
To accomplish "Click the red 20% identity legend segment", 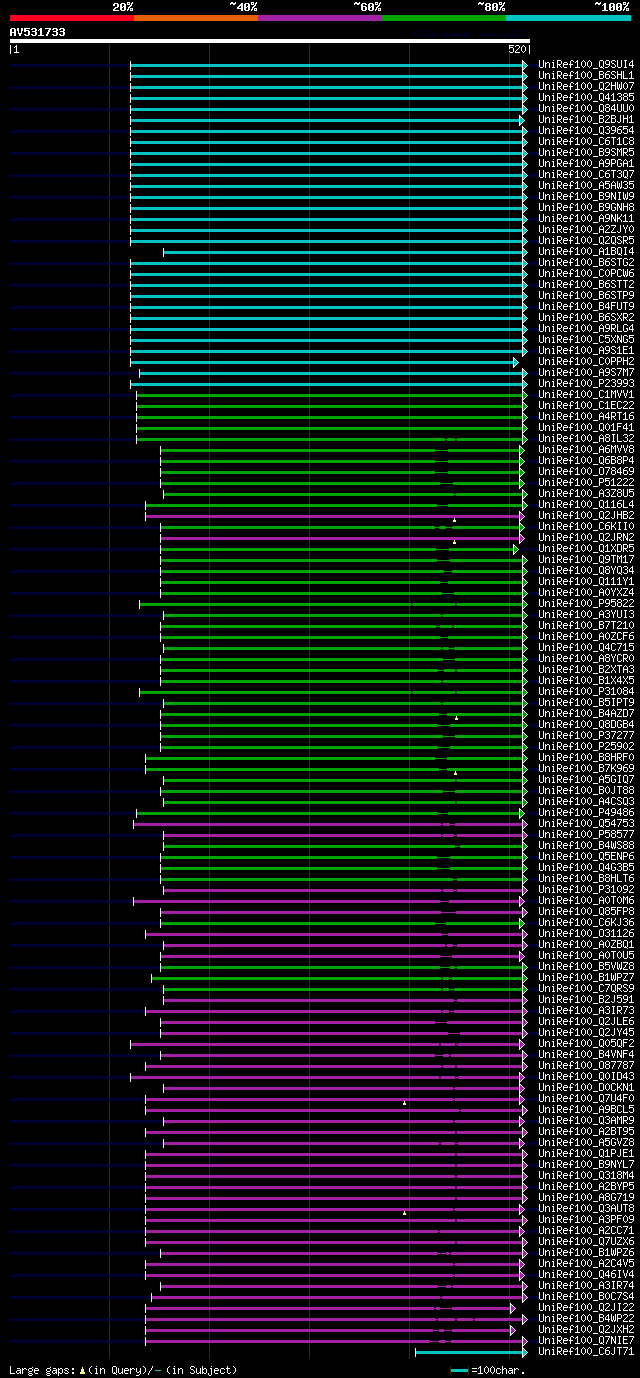I will (71, 18).
